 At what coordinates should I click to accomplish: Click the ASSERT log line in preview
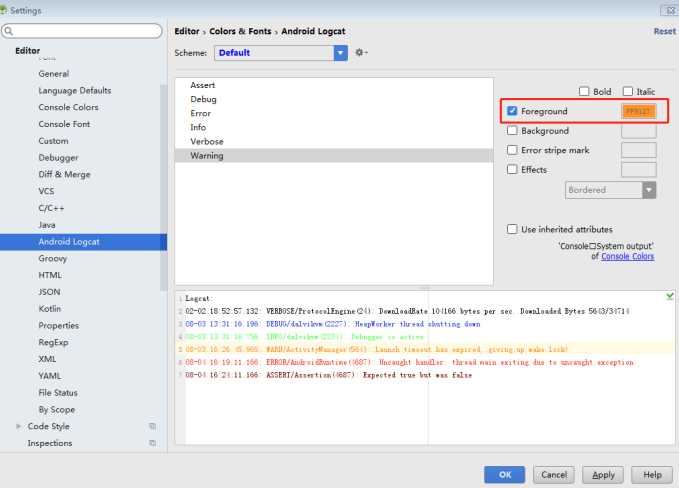329,375
